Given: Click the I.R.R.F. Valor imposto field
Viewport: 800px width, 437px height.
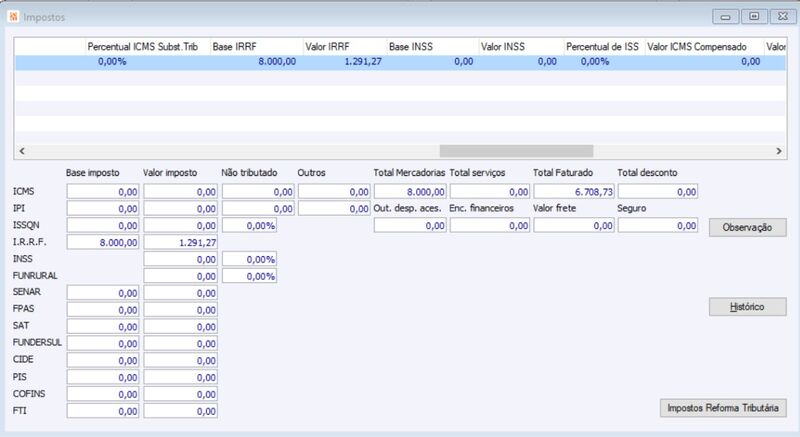Looking at the screenshot, I should coord(181,242).
